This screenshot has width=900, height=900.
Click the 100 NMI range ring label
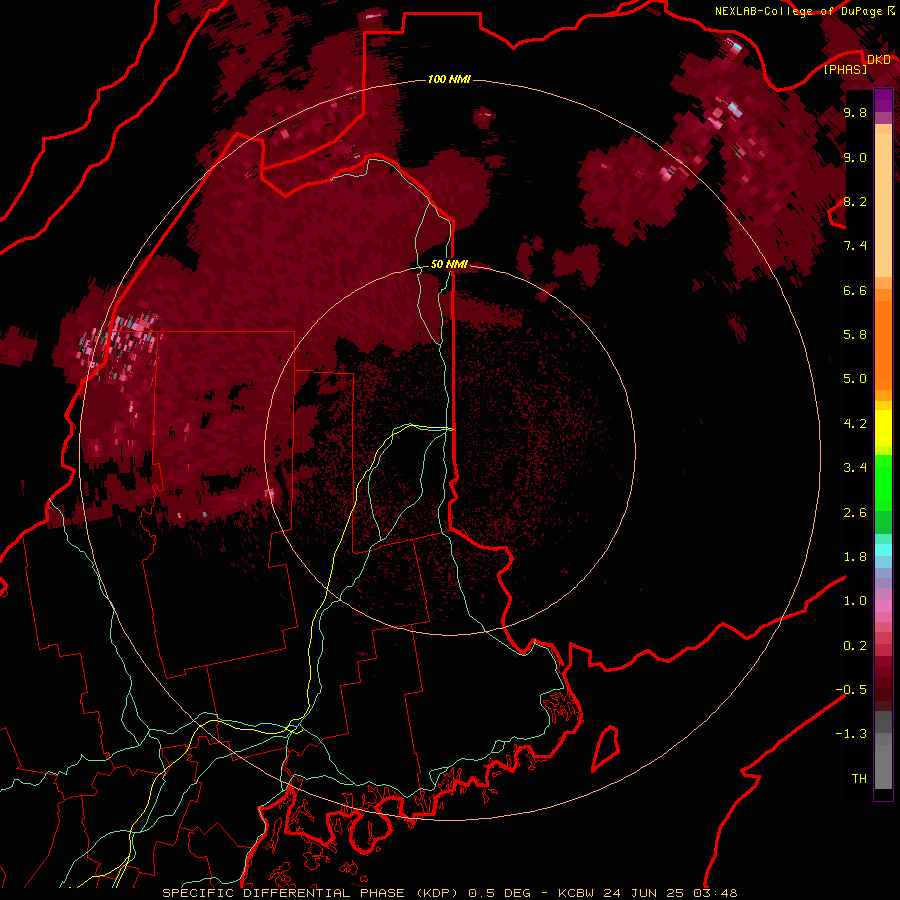tap(449, 79)
